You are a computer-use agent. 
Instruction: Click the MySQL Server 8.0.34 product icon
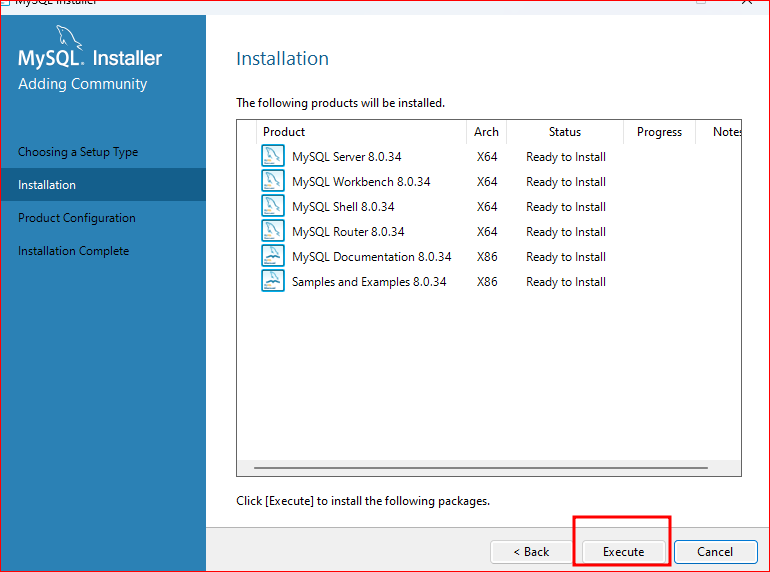(273, 156)
